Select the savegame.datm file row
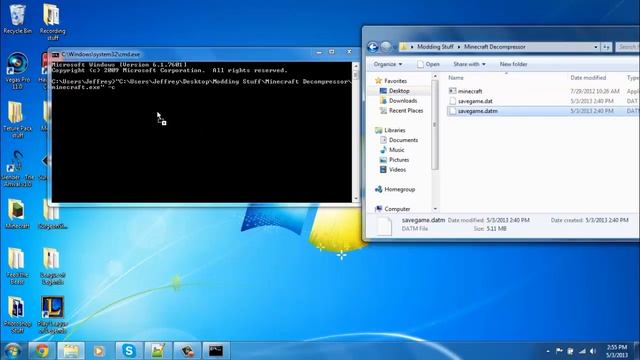 point(543,111)
